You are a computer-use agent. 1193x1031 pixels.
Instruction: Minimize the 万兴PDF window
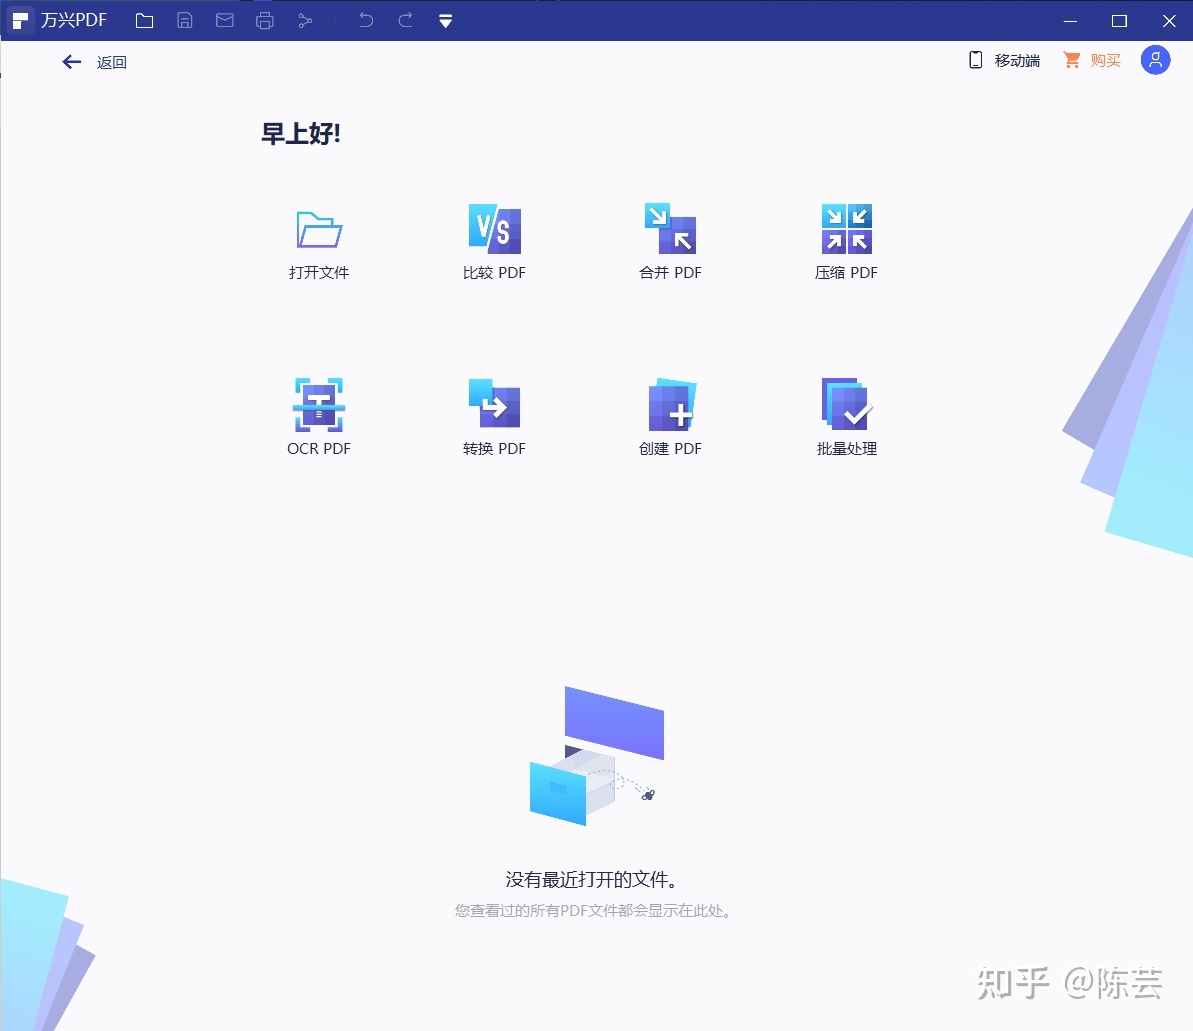point(1071,21)
